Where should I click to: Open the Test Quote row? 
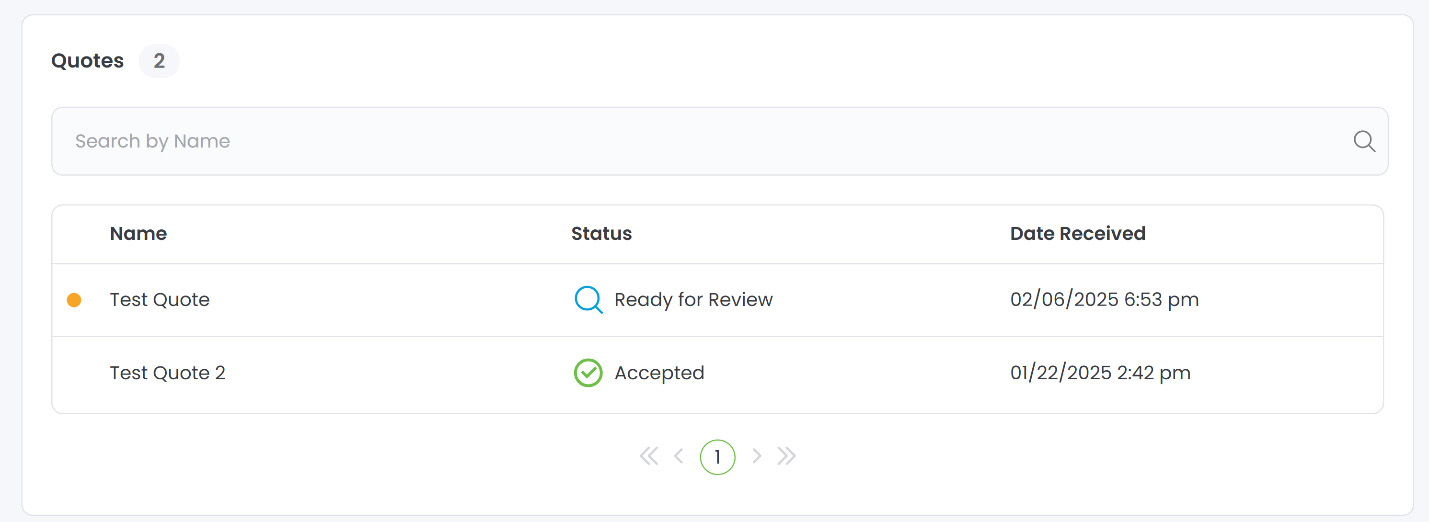click(x=717, y=300)
